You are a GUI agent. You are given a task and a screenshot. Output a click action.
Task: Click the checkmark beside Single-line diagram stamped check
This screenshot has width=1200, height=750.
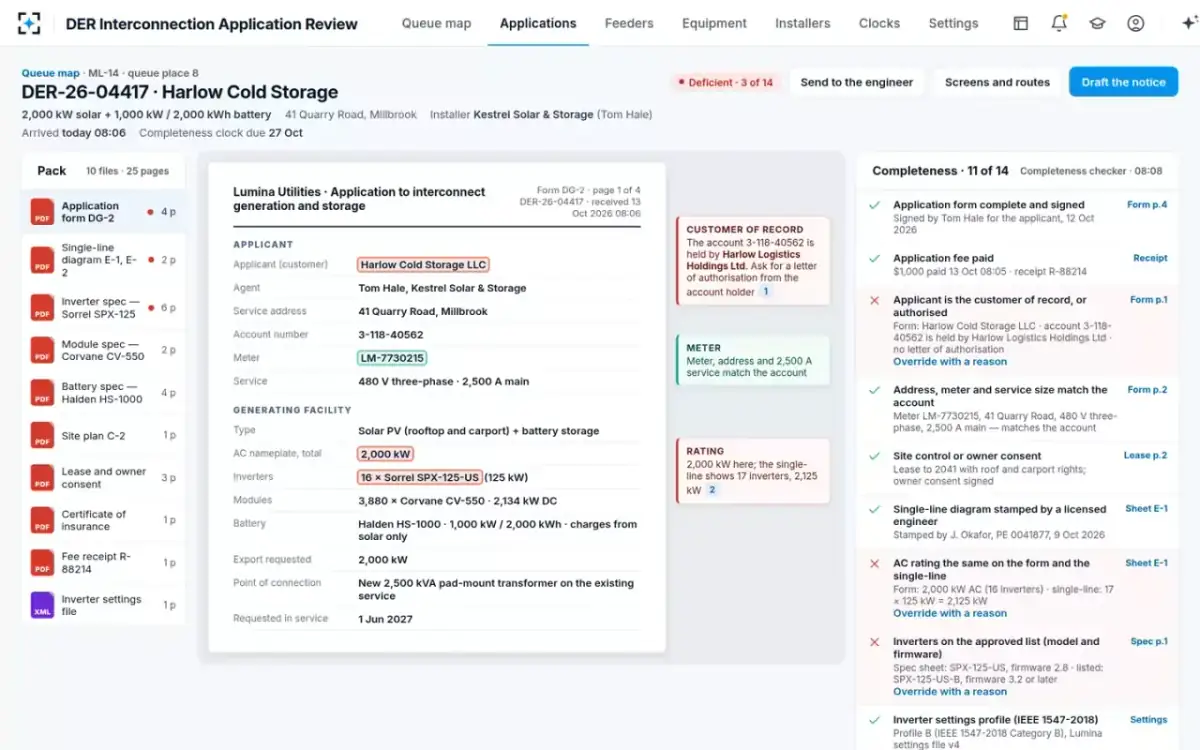click(x=875, y=509)
